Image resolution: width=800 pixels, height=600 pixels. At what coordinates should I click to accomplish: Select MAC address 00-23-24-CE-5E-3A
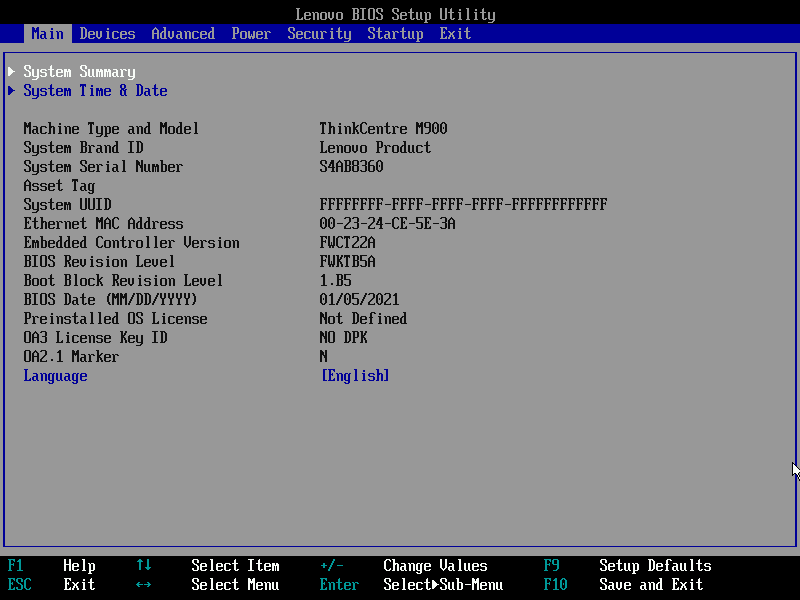[x=387, y=223]
